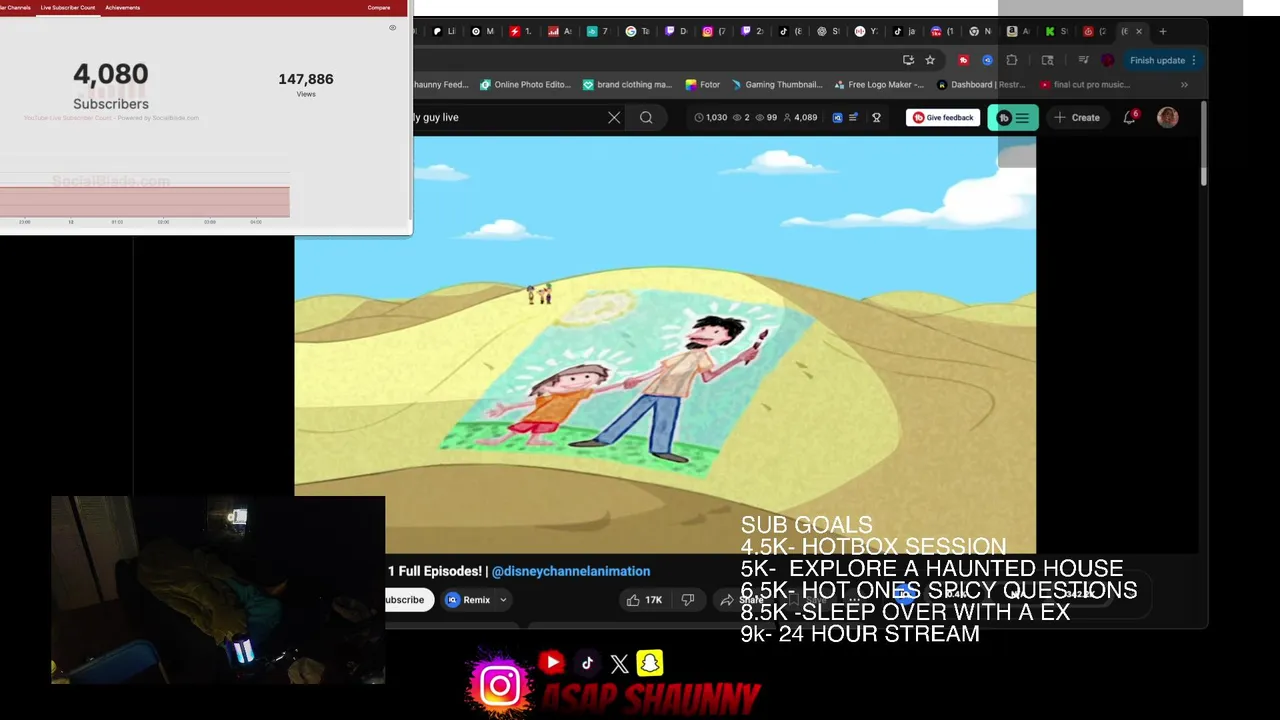Click Compare in the SocialBlade header

tap(379, 7)
